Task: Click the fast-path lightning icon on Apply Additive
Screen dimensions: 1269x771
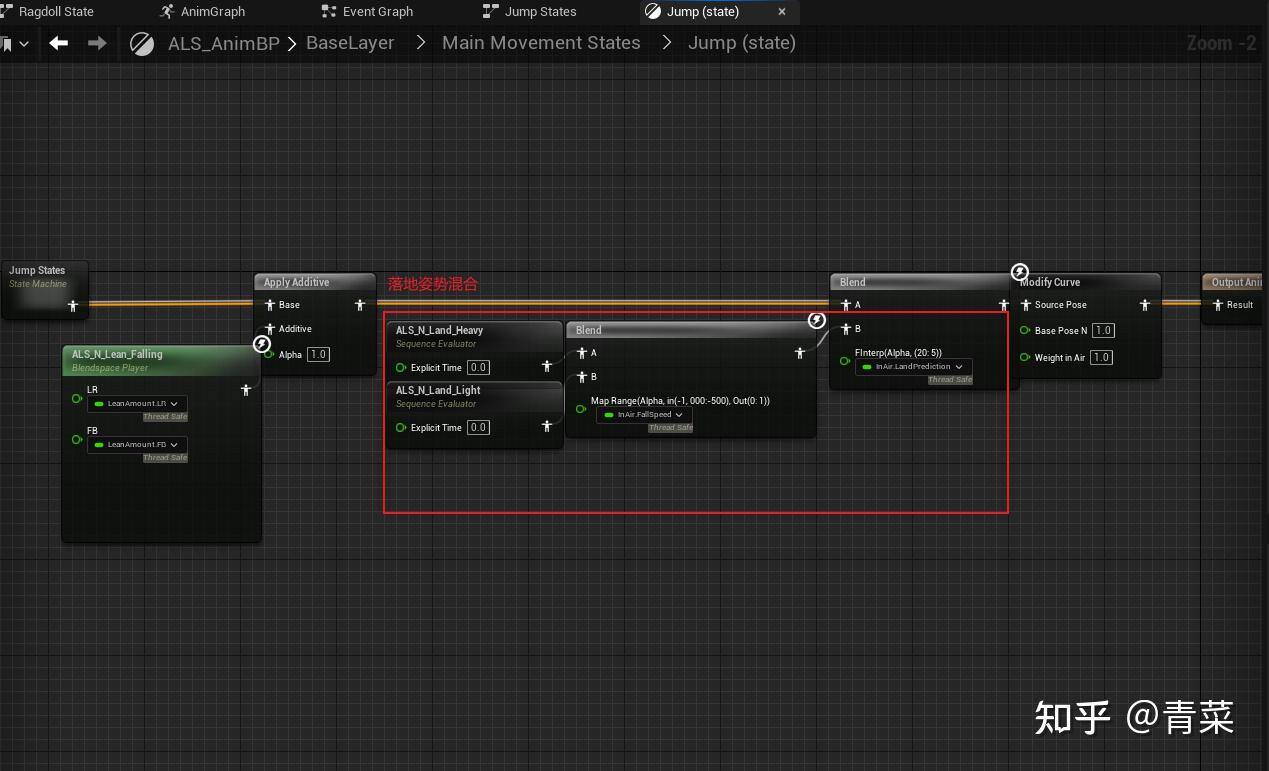Action: point(262,344)
